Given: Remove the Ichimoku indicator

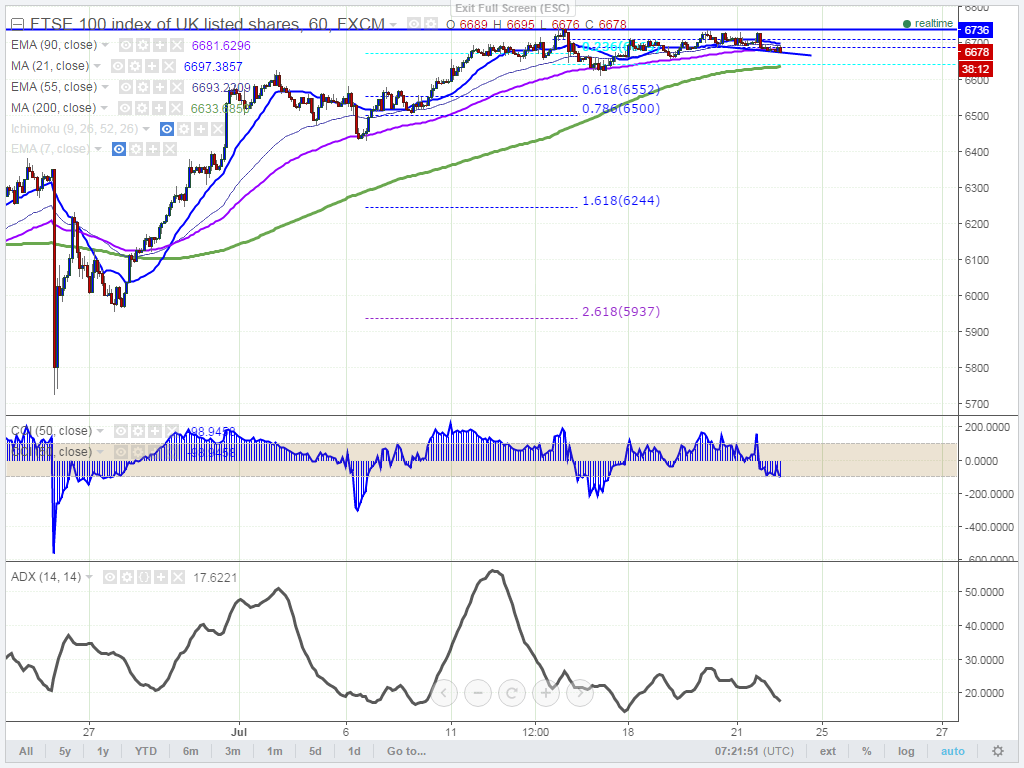Looking at the screenshot, I should tap(218, 129).
